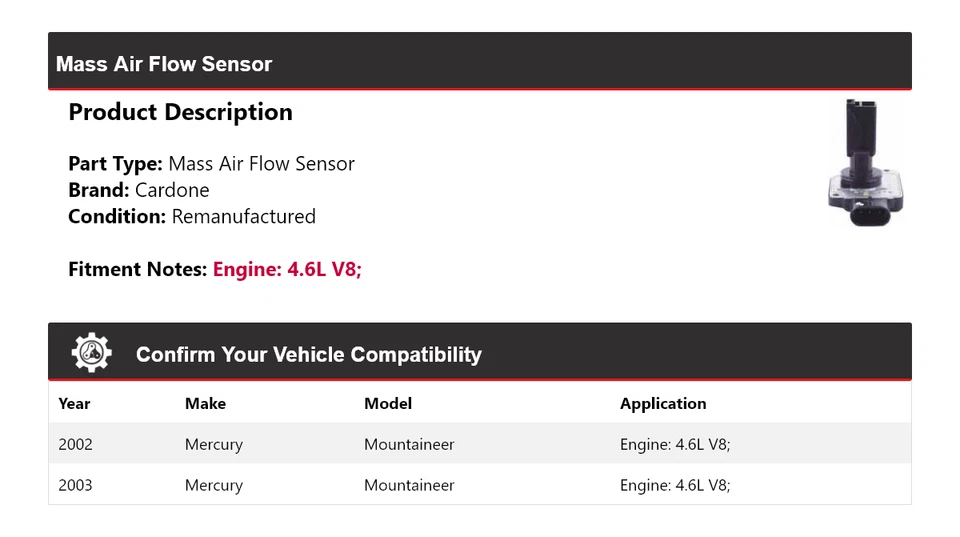Click the Brand: Cardone line

pyautogui.click(x=139, y=190)
